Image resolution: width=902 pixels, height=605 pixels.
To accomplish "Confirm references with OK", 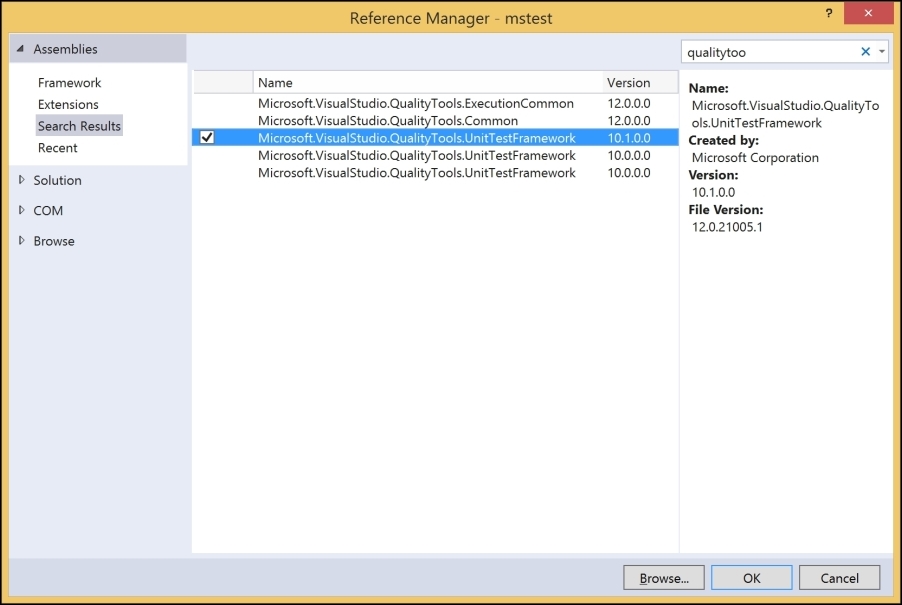I will tap(751, 577).
